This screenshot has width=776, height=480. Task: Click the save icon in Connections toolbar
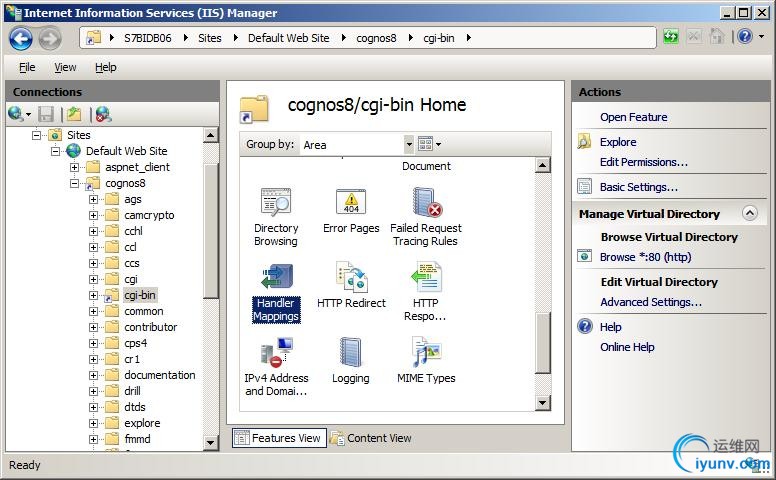[x=46, y=114]
